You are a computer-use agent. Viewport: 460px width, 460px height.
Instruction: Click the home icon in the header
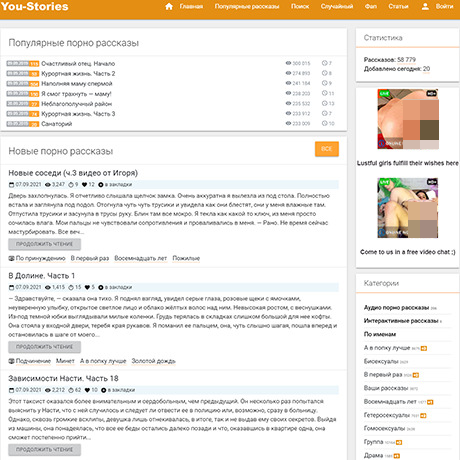pyautogui.click(x=169, y=6)
